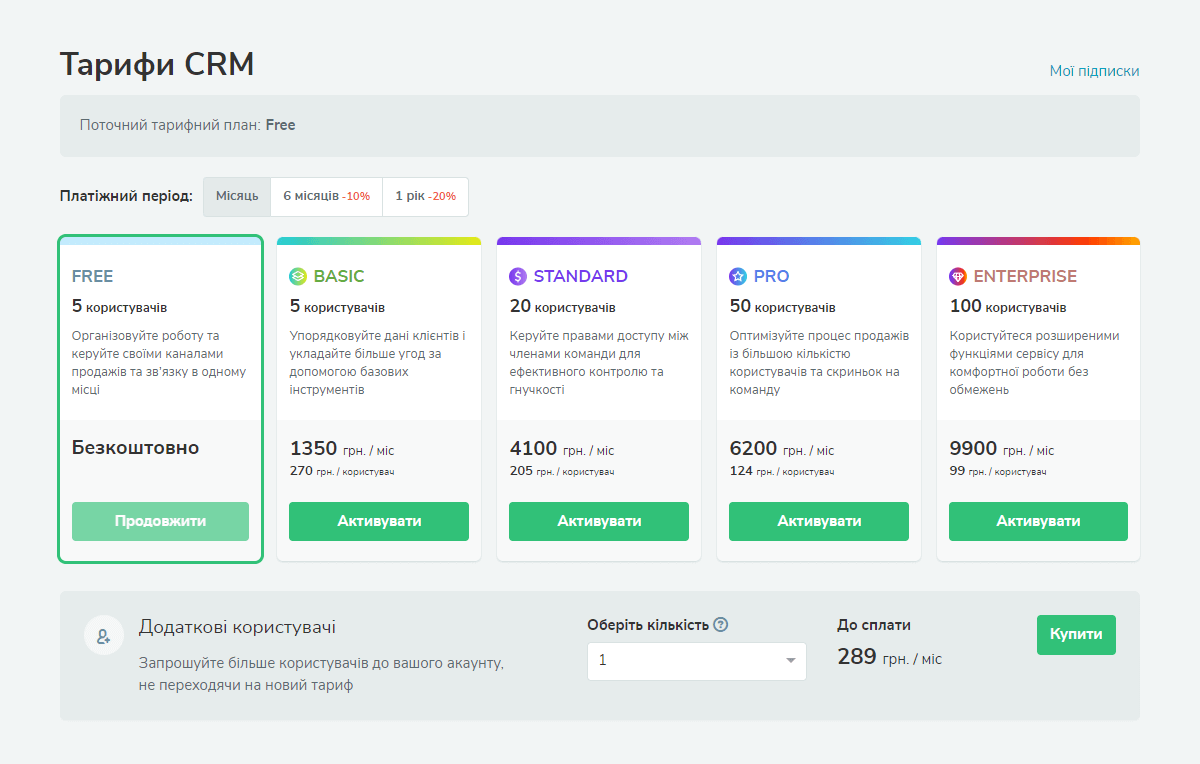
Task: Activate the PRO tariff plan
Action: 818,521
